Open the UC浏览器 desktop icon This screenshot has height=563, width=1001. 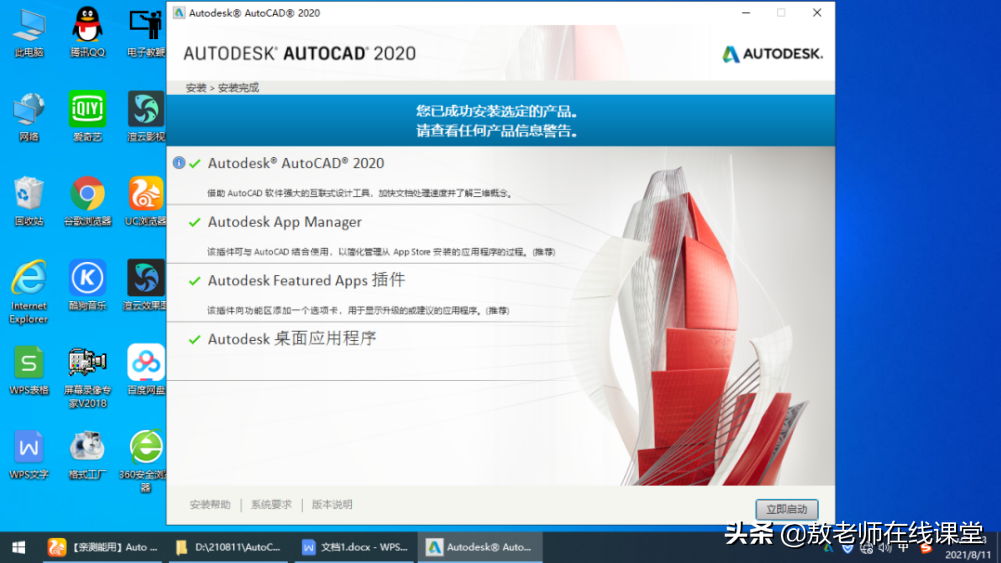[146, 193]
